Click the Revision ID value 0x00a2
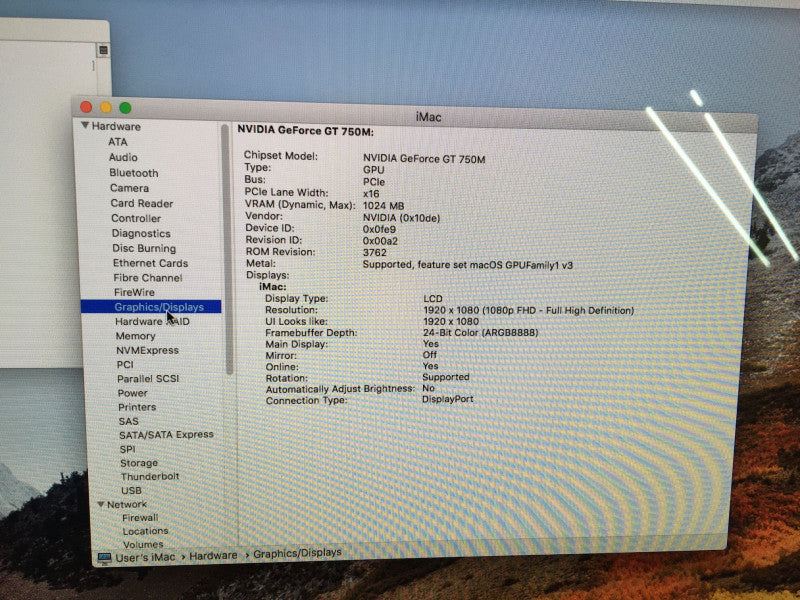The height and width of the screenshot is (600, 800). 380,241
